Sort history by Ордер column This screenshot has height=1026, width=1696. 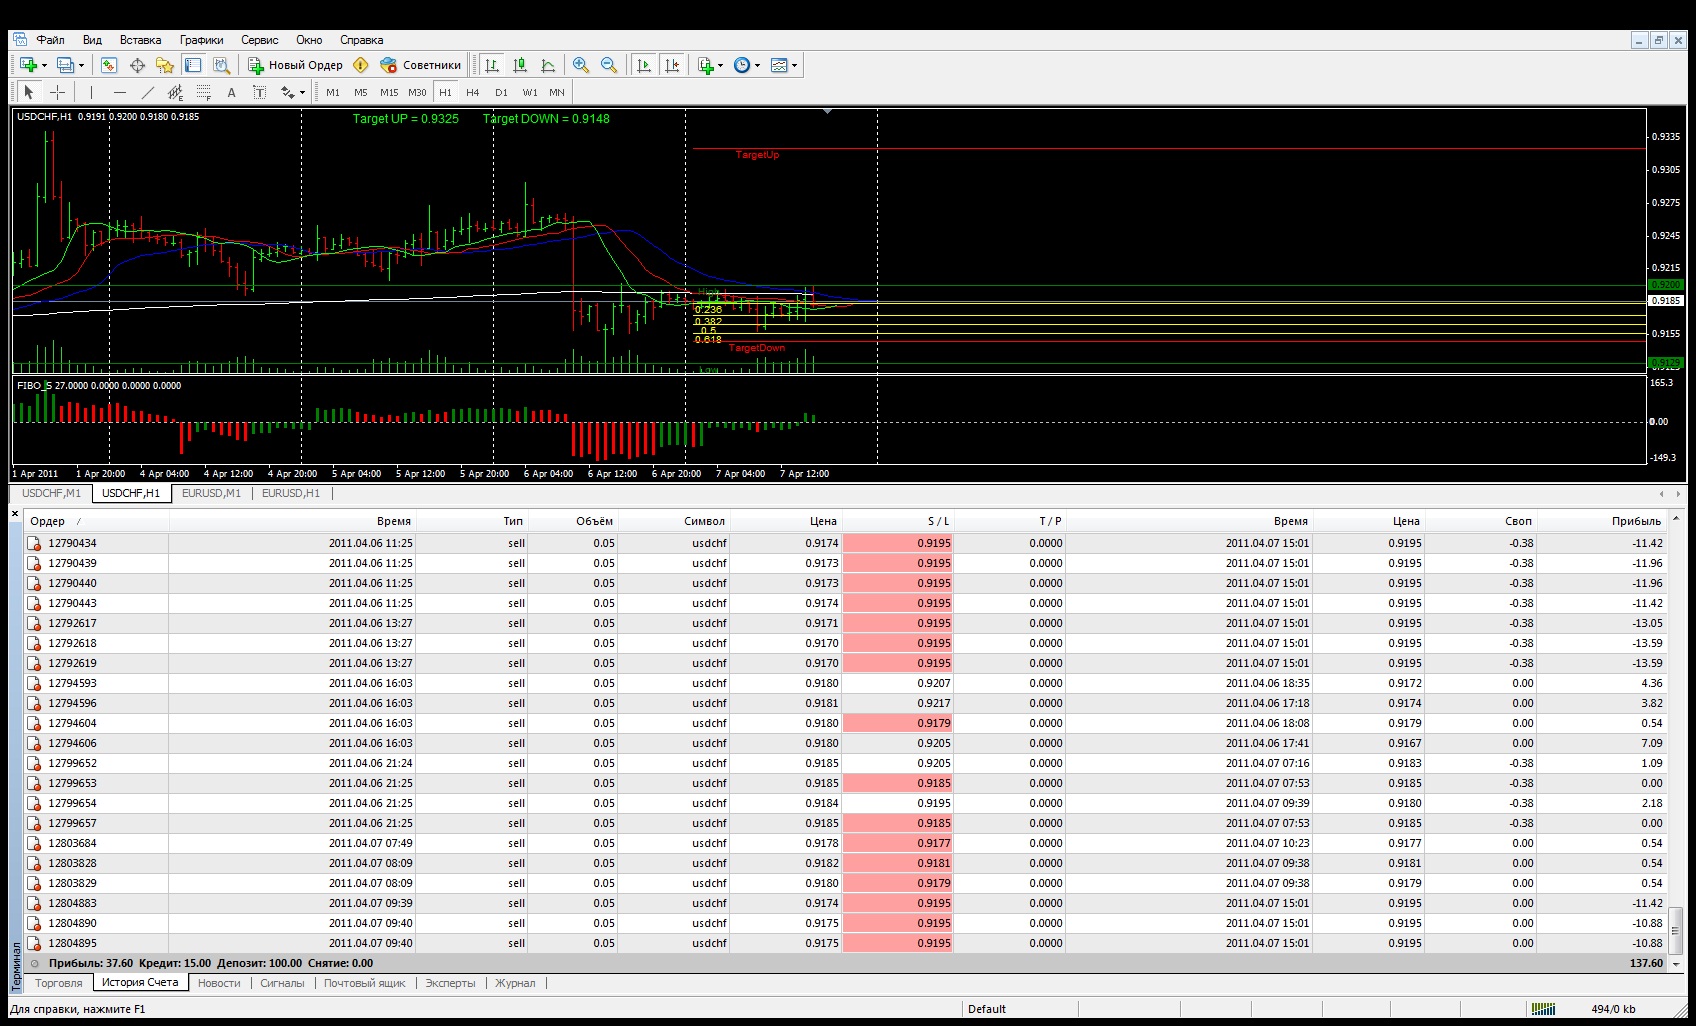pos(97,521)
